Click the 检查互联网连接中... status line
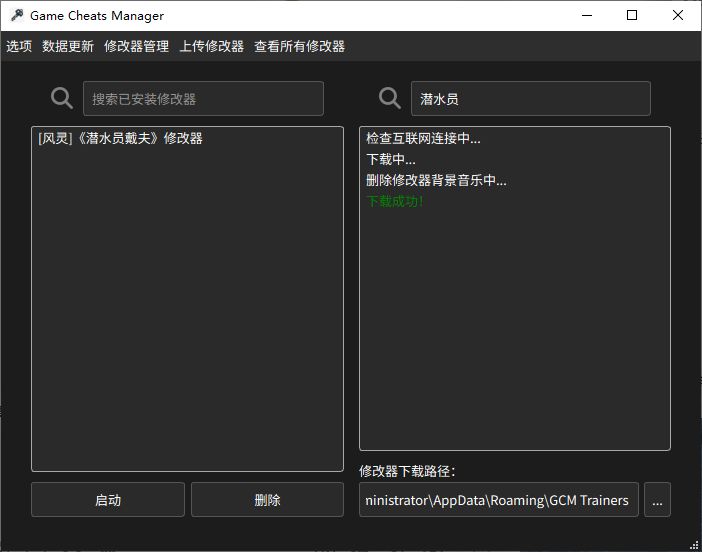The width and height of the screenshot is (702, 552). tap(423, 138)
